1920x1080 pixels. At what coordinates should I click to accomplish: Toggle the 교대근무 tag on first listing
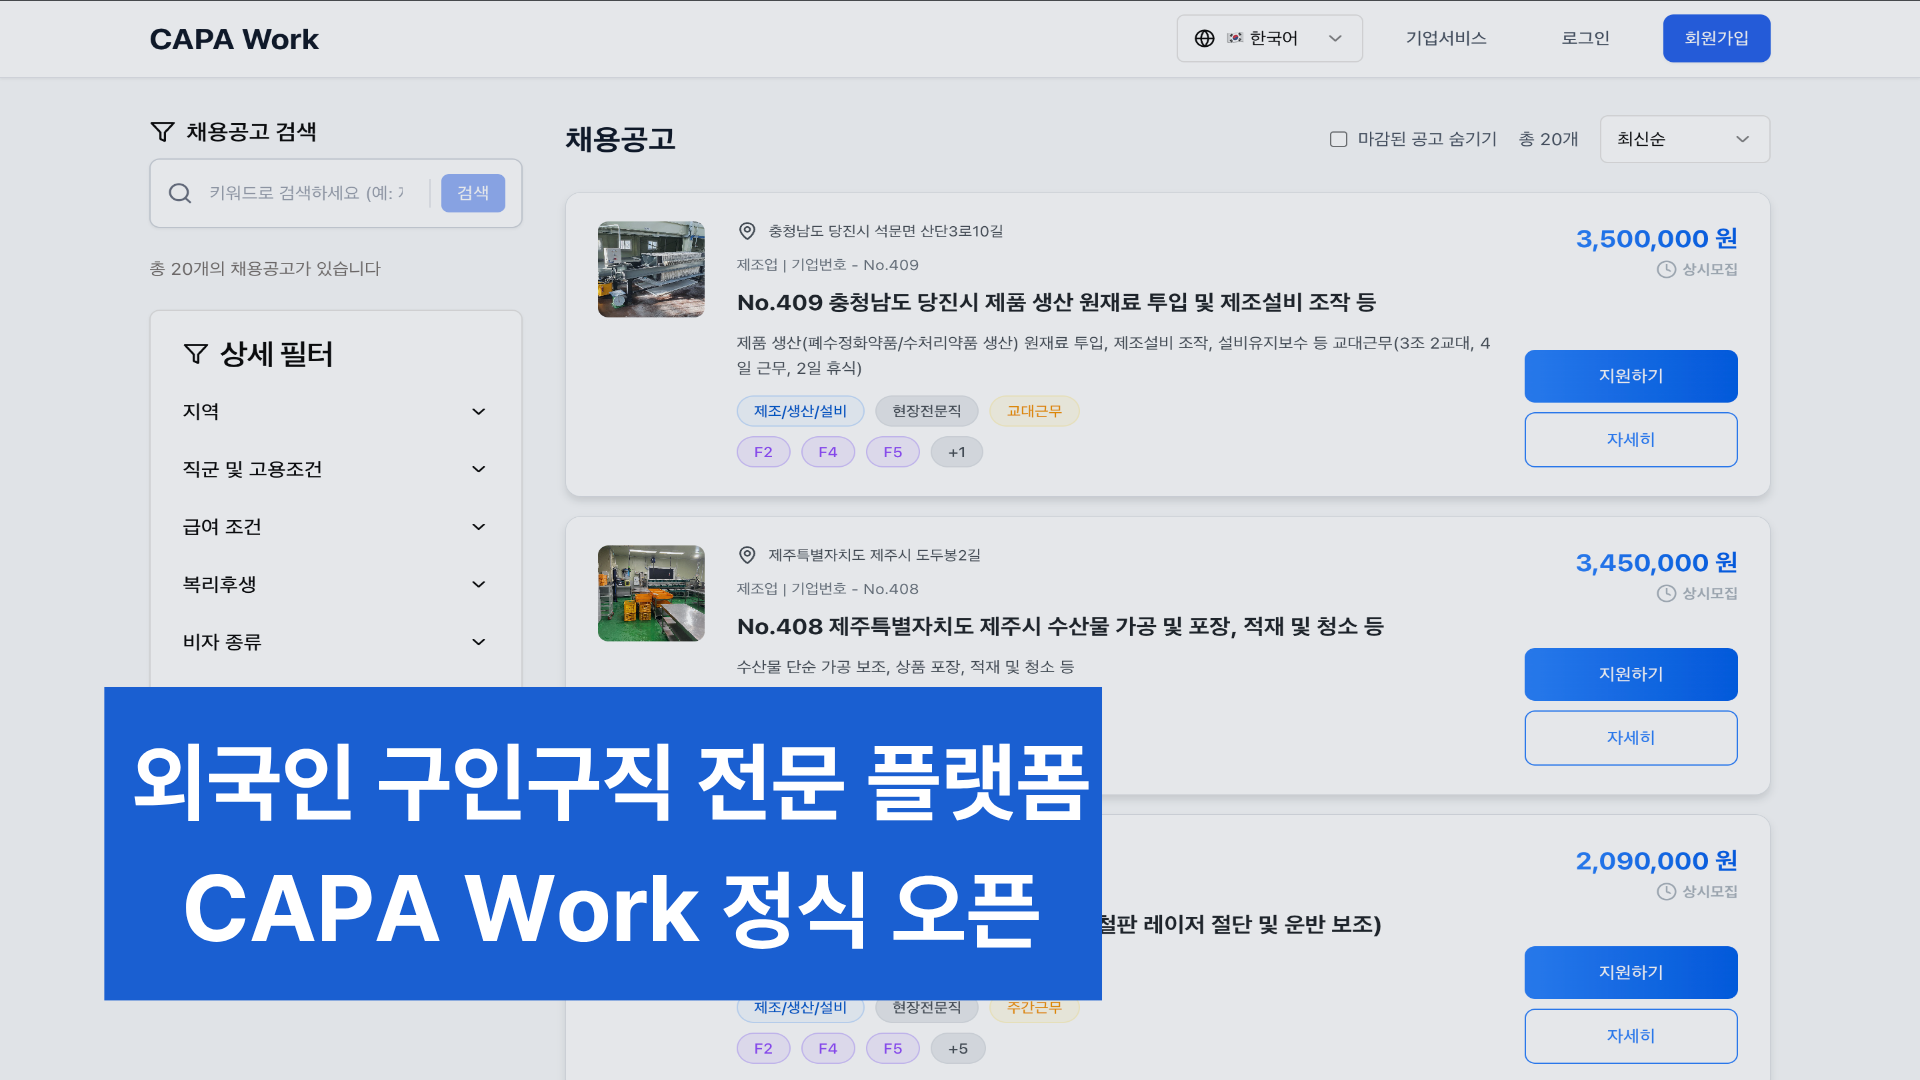pyautogui.click(x=1034, y=411)
